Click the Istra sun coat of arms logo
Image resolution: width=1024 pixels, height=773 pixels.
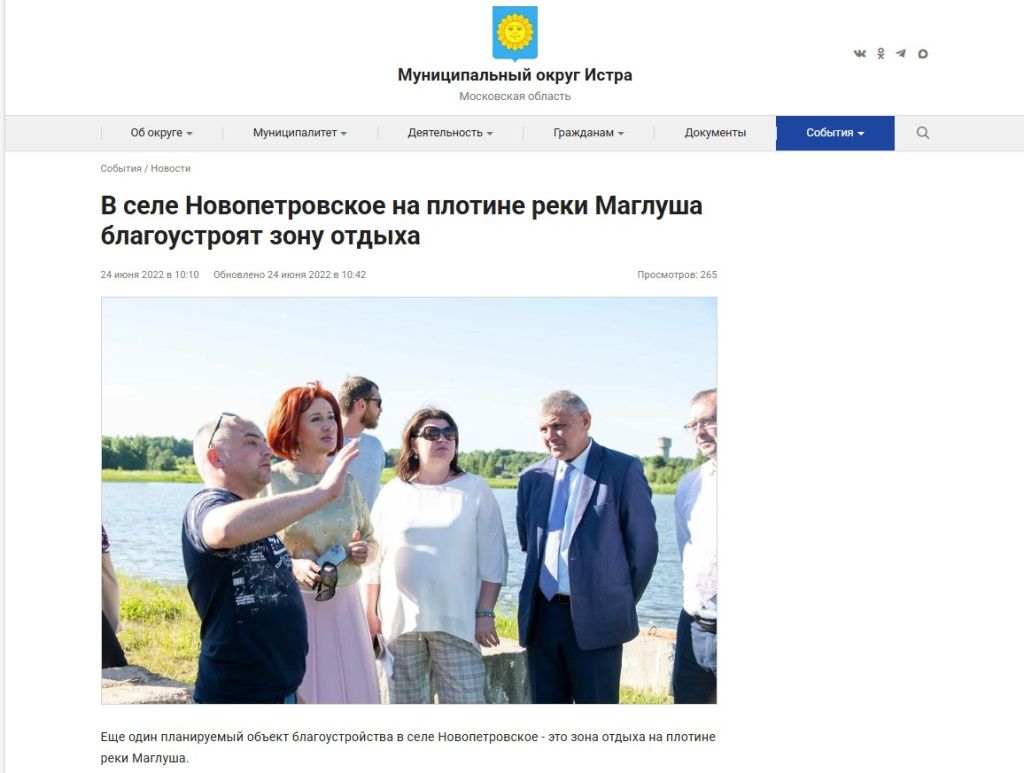515,33
